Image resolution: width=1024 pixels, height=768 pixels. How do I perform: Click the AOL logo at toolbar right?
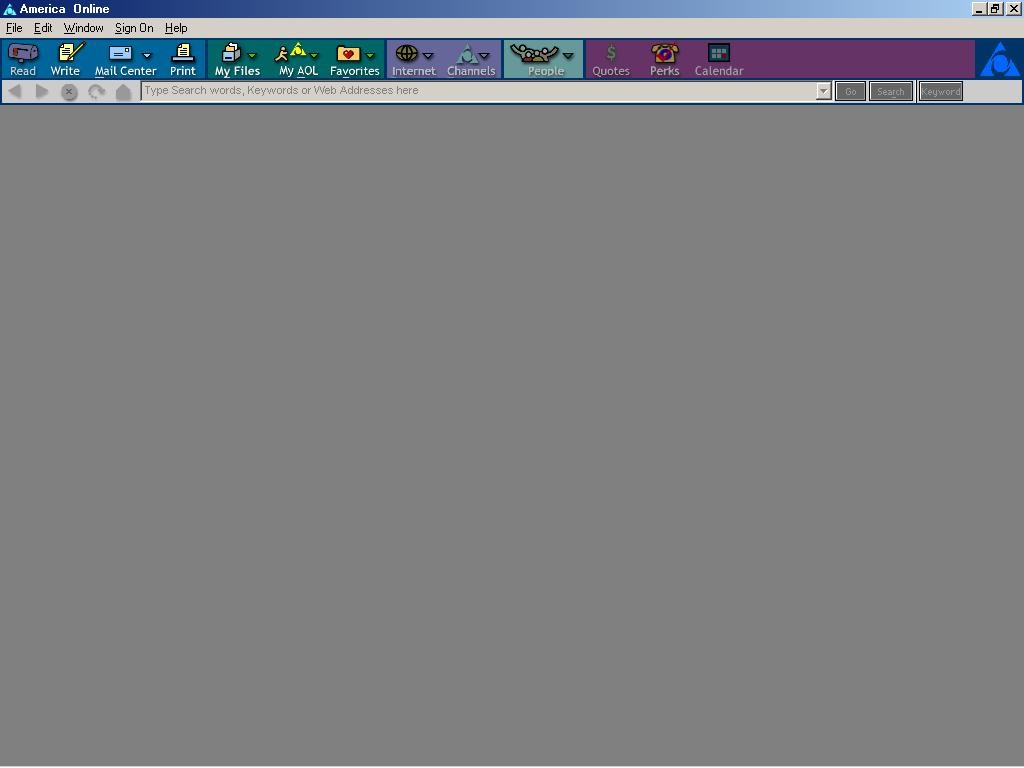point(998,60)
